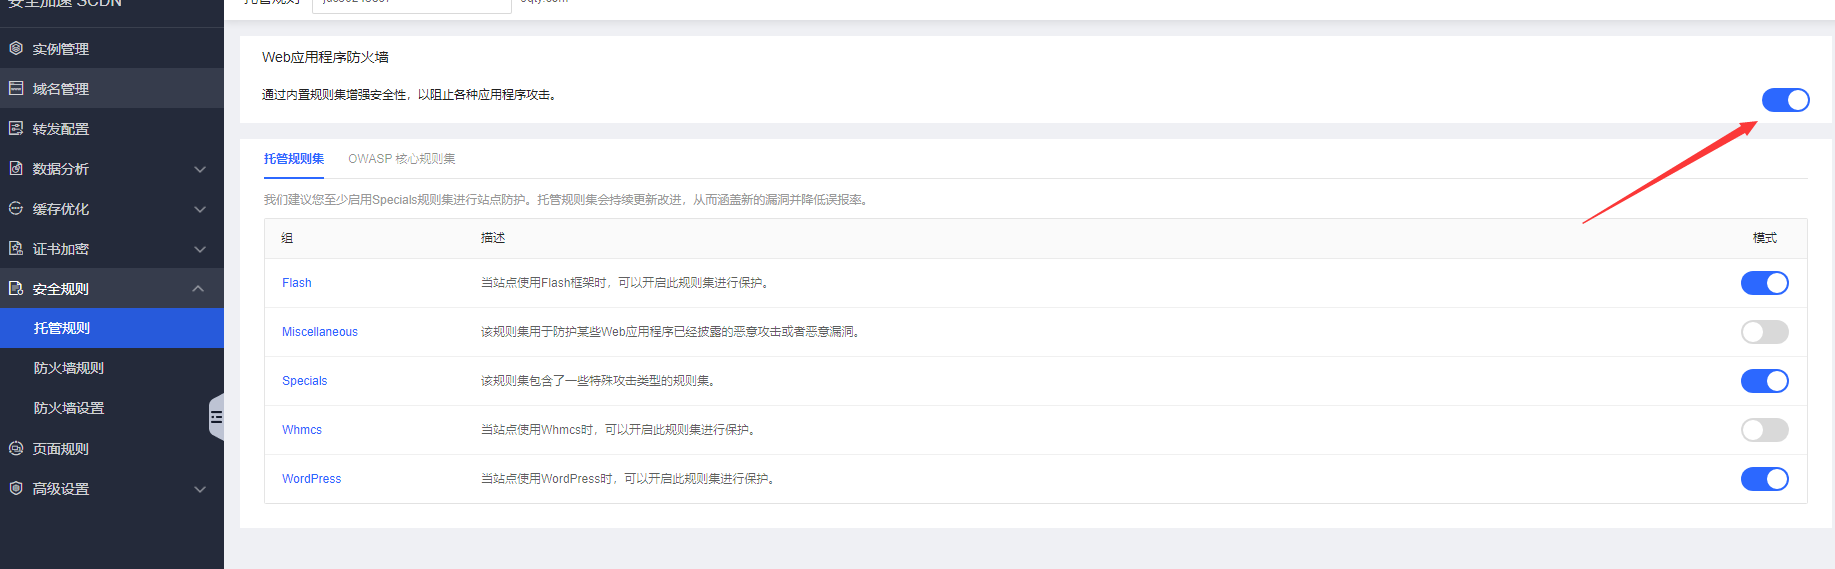
Task: Click the 证书加密 sidebar icon
Action: pos(16,248)
